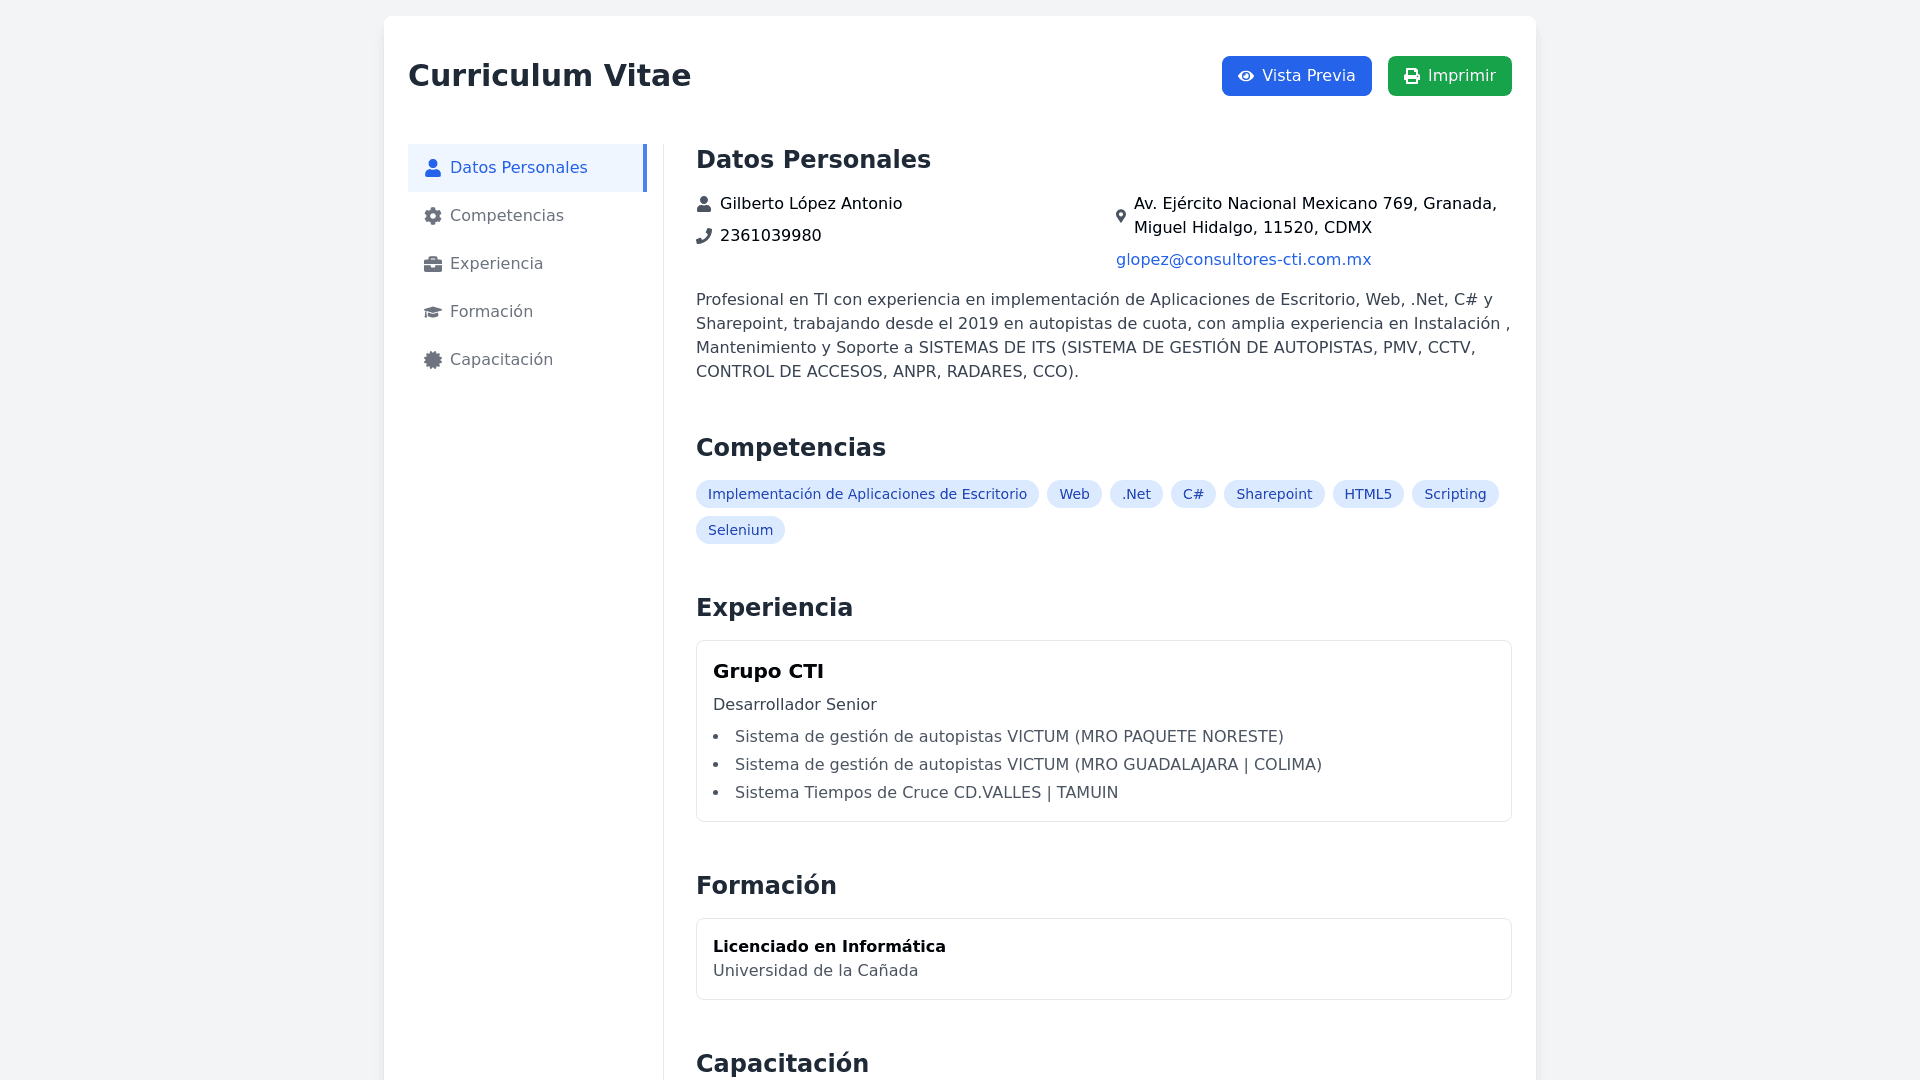Open the Capacitación sidebar section
The height and width of the screenshot is (1080, 1920).
(x=501, y=360)
